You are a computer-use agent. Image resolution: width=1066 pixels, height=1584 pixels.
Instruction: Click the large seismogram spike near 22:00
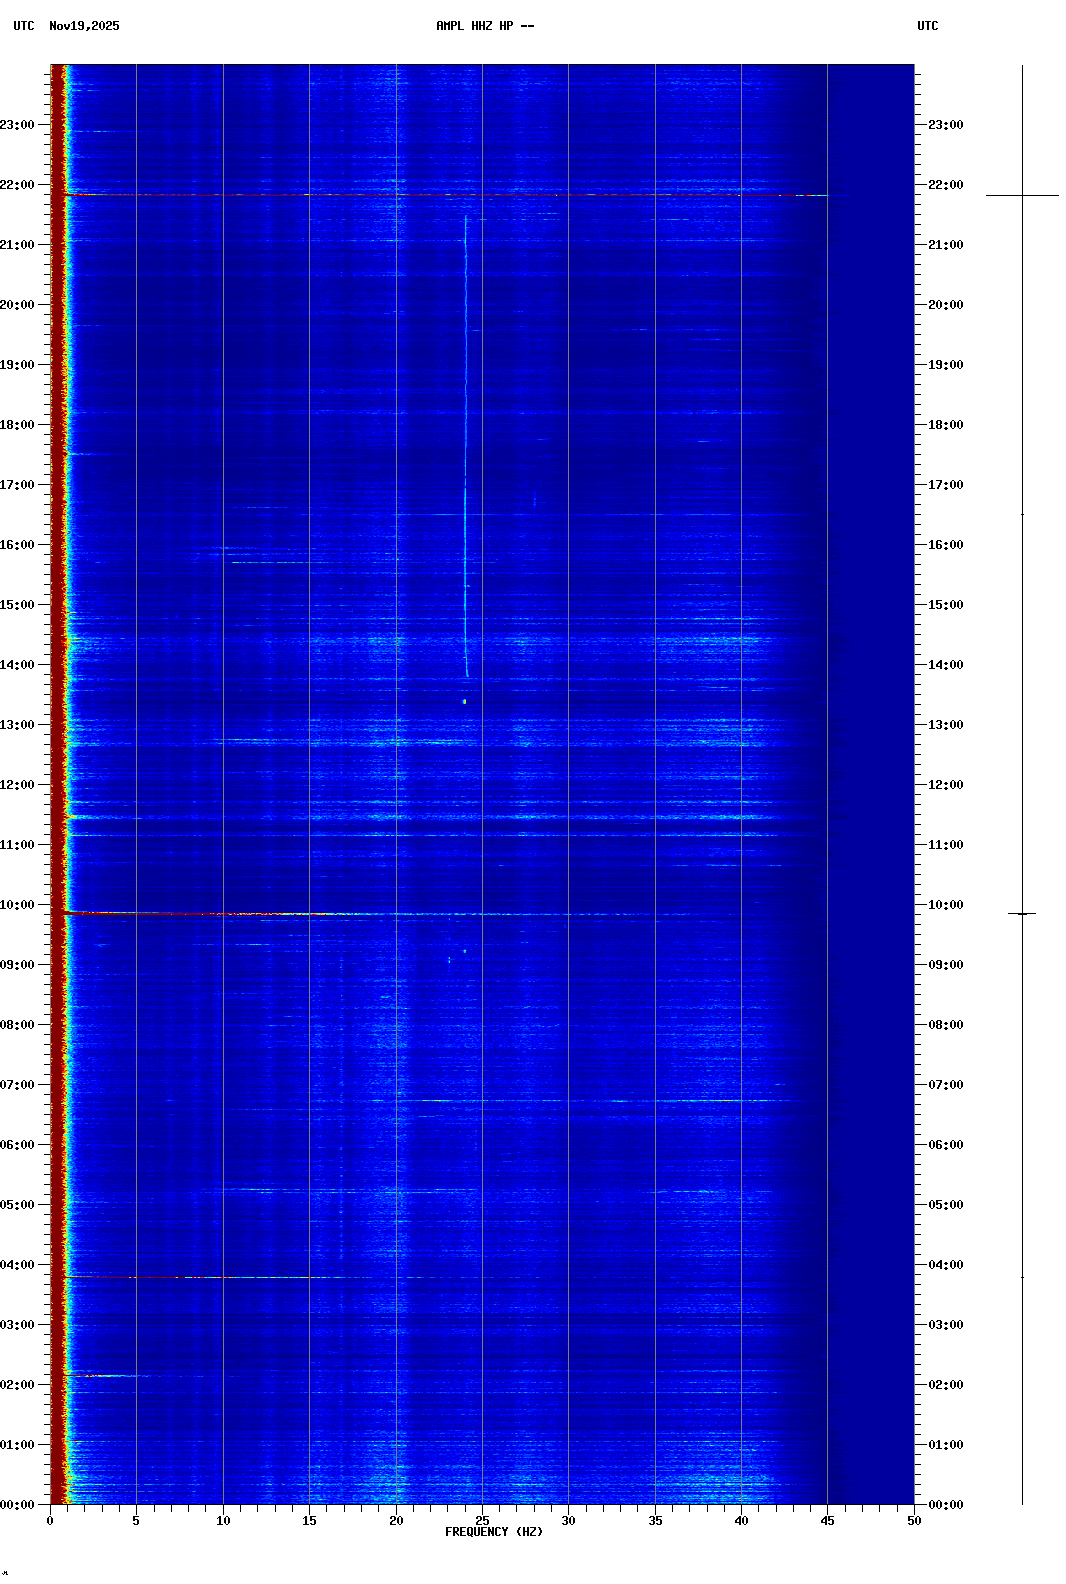tap(1022, 195)
